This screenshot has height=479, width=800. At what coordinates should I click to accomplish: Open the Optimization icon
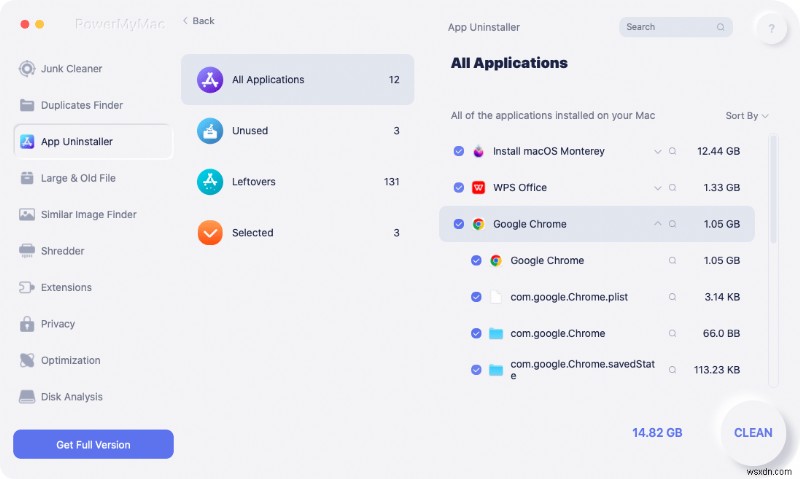[27, 360]
